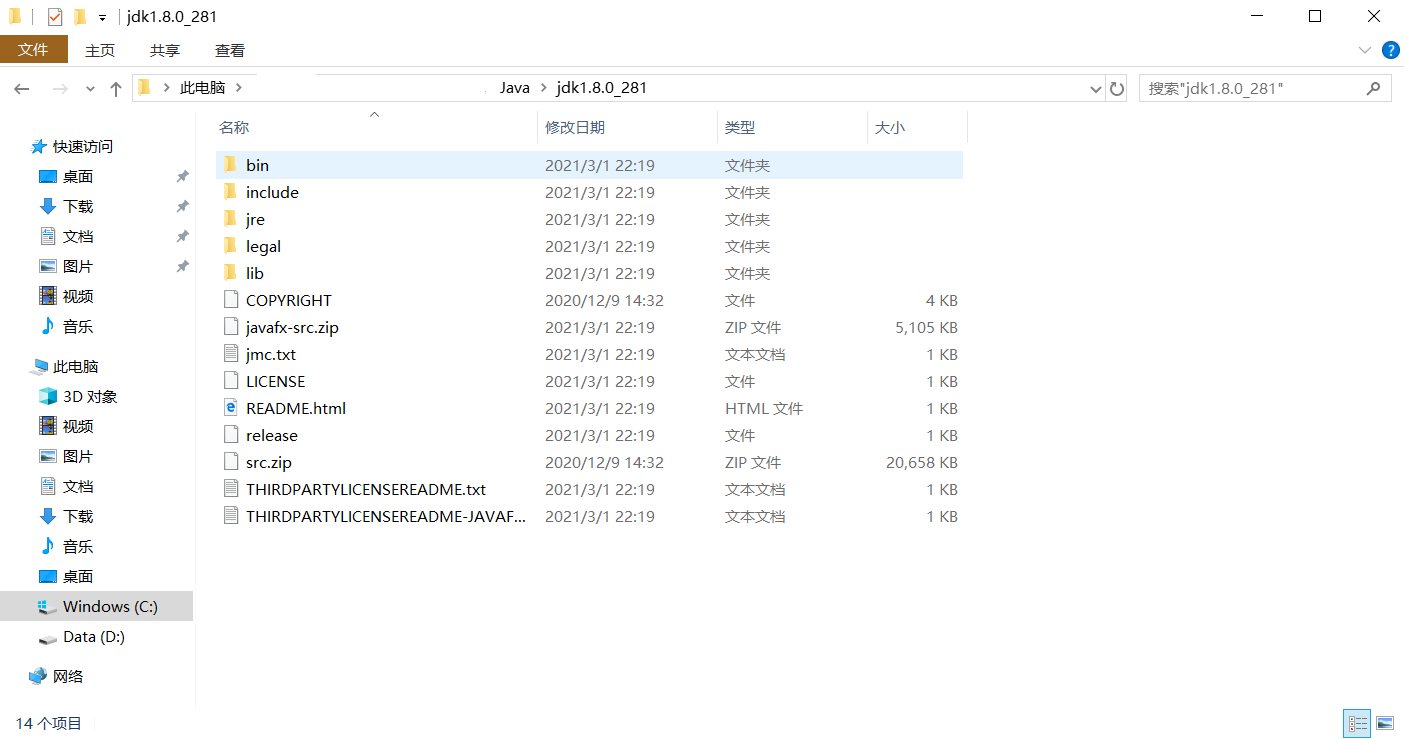This screenshot has height=739, width=1405.
Task: Select the jre folder icon
Action: click(230, 219)
